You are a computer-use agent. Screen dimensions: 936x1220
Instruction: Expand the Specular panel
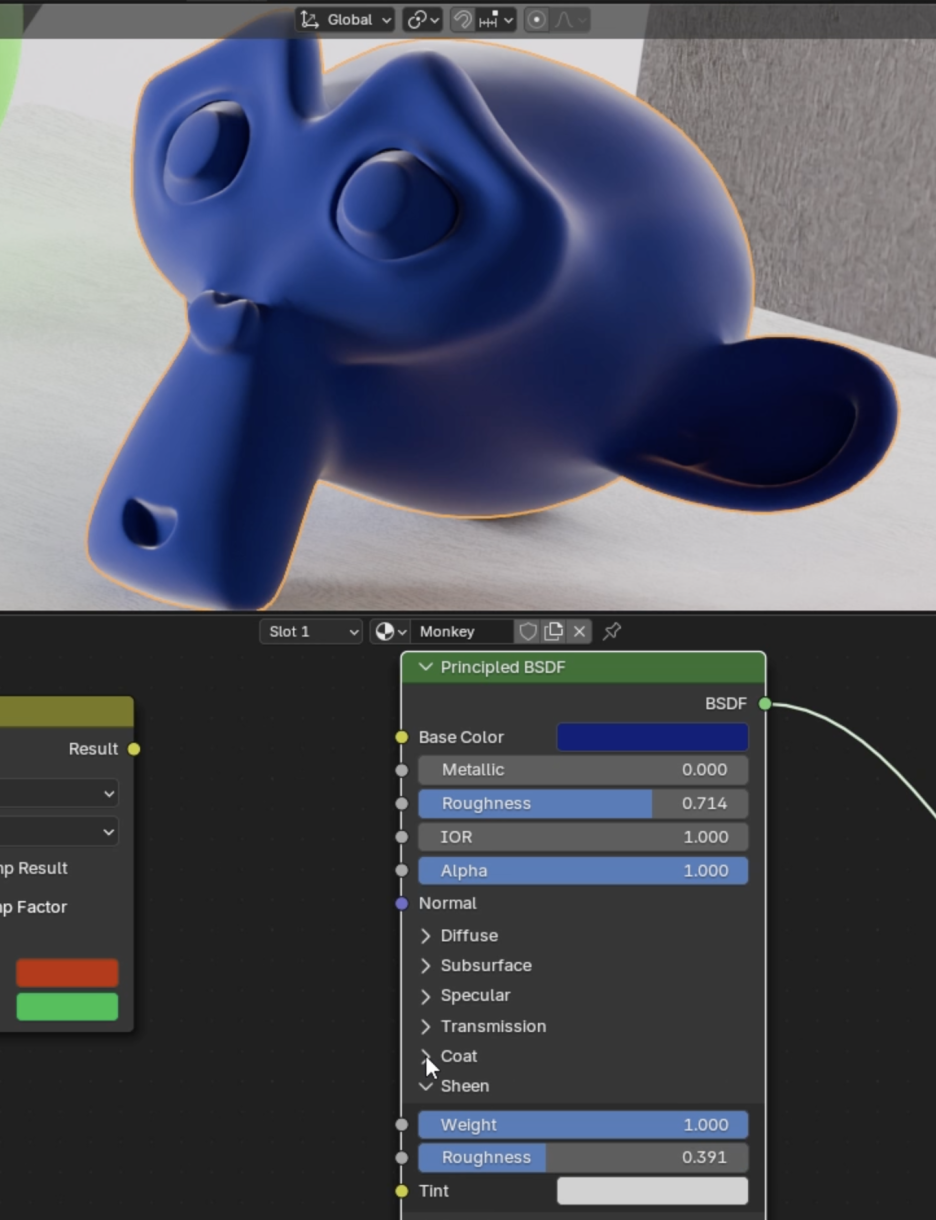426,996
